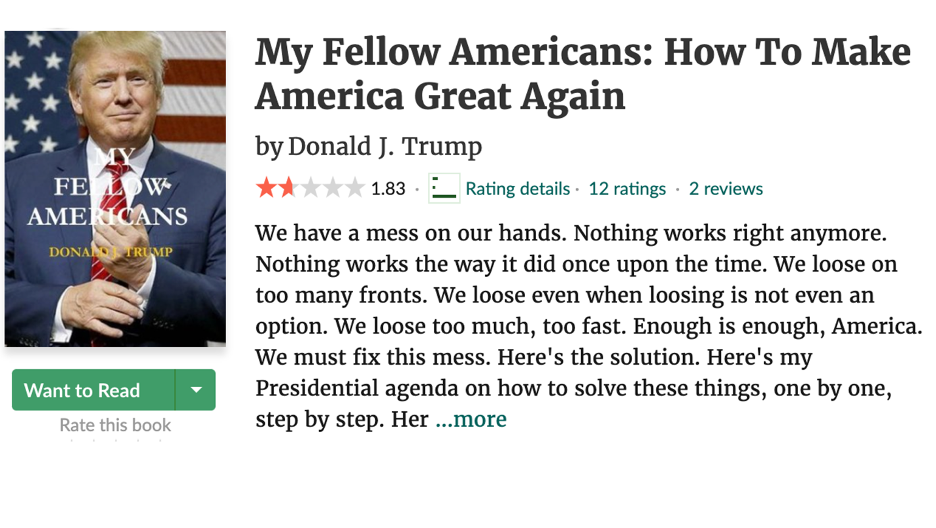Viewport: 936px width, 528px height.
Task: Click the half-filled second rating star
Action: click(288, 188)
